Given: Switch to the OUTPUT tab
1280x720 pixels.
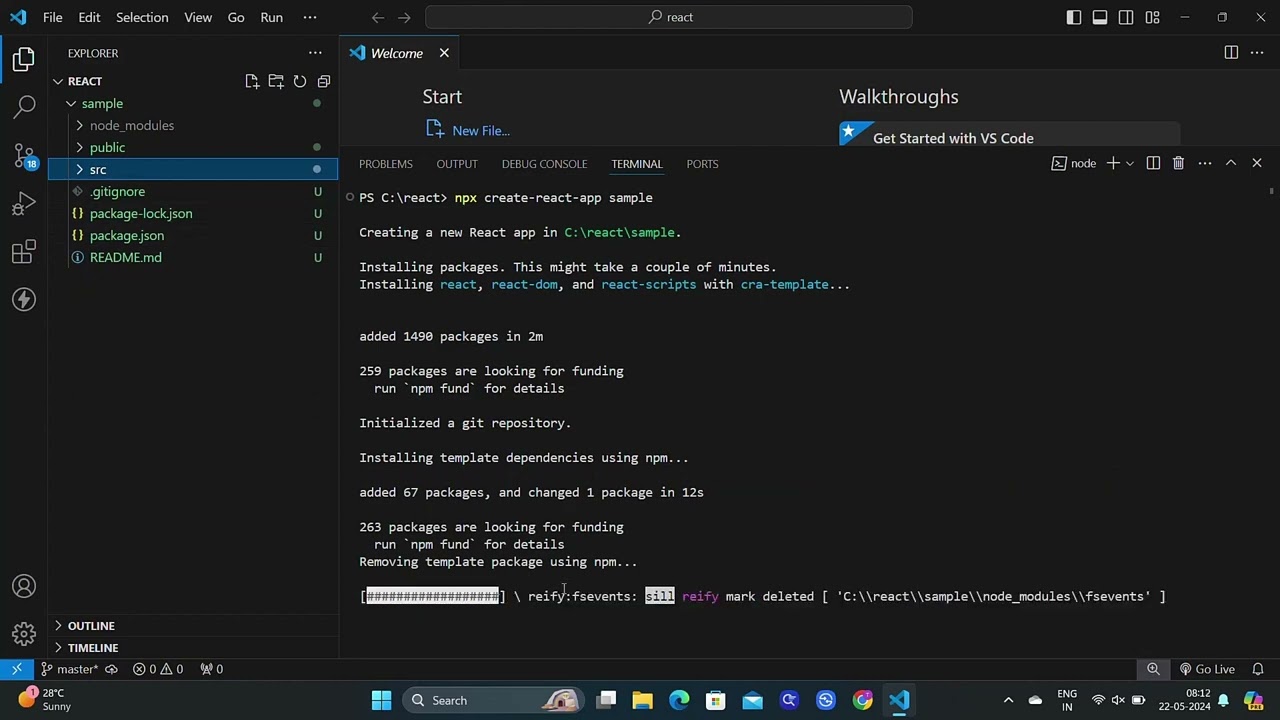Looking at the screenshot, I should point(457,163).
